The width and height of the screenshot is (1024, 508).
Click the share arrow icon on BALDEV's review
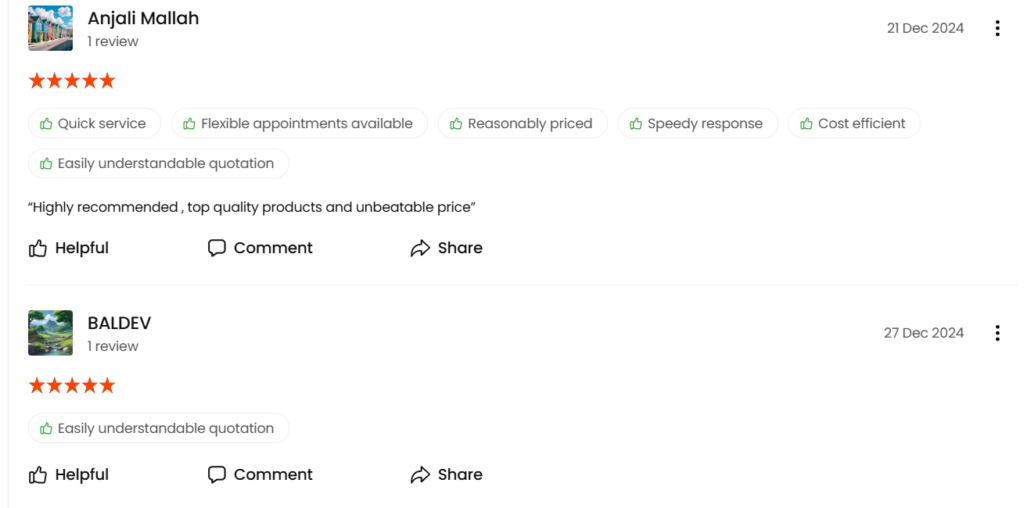click(x=420, y=475)
